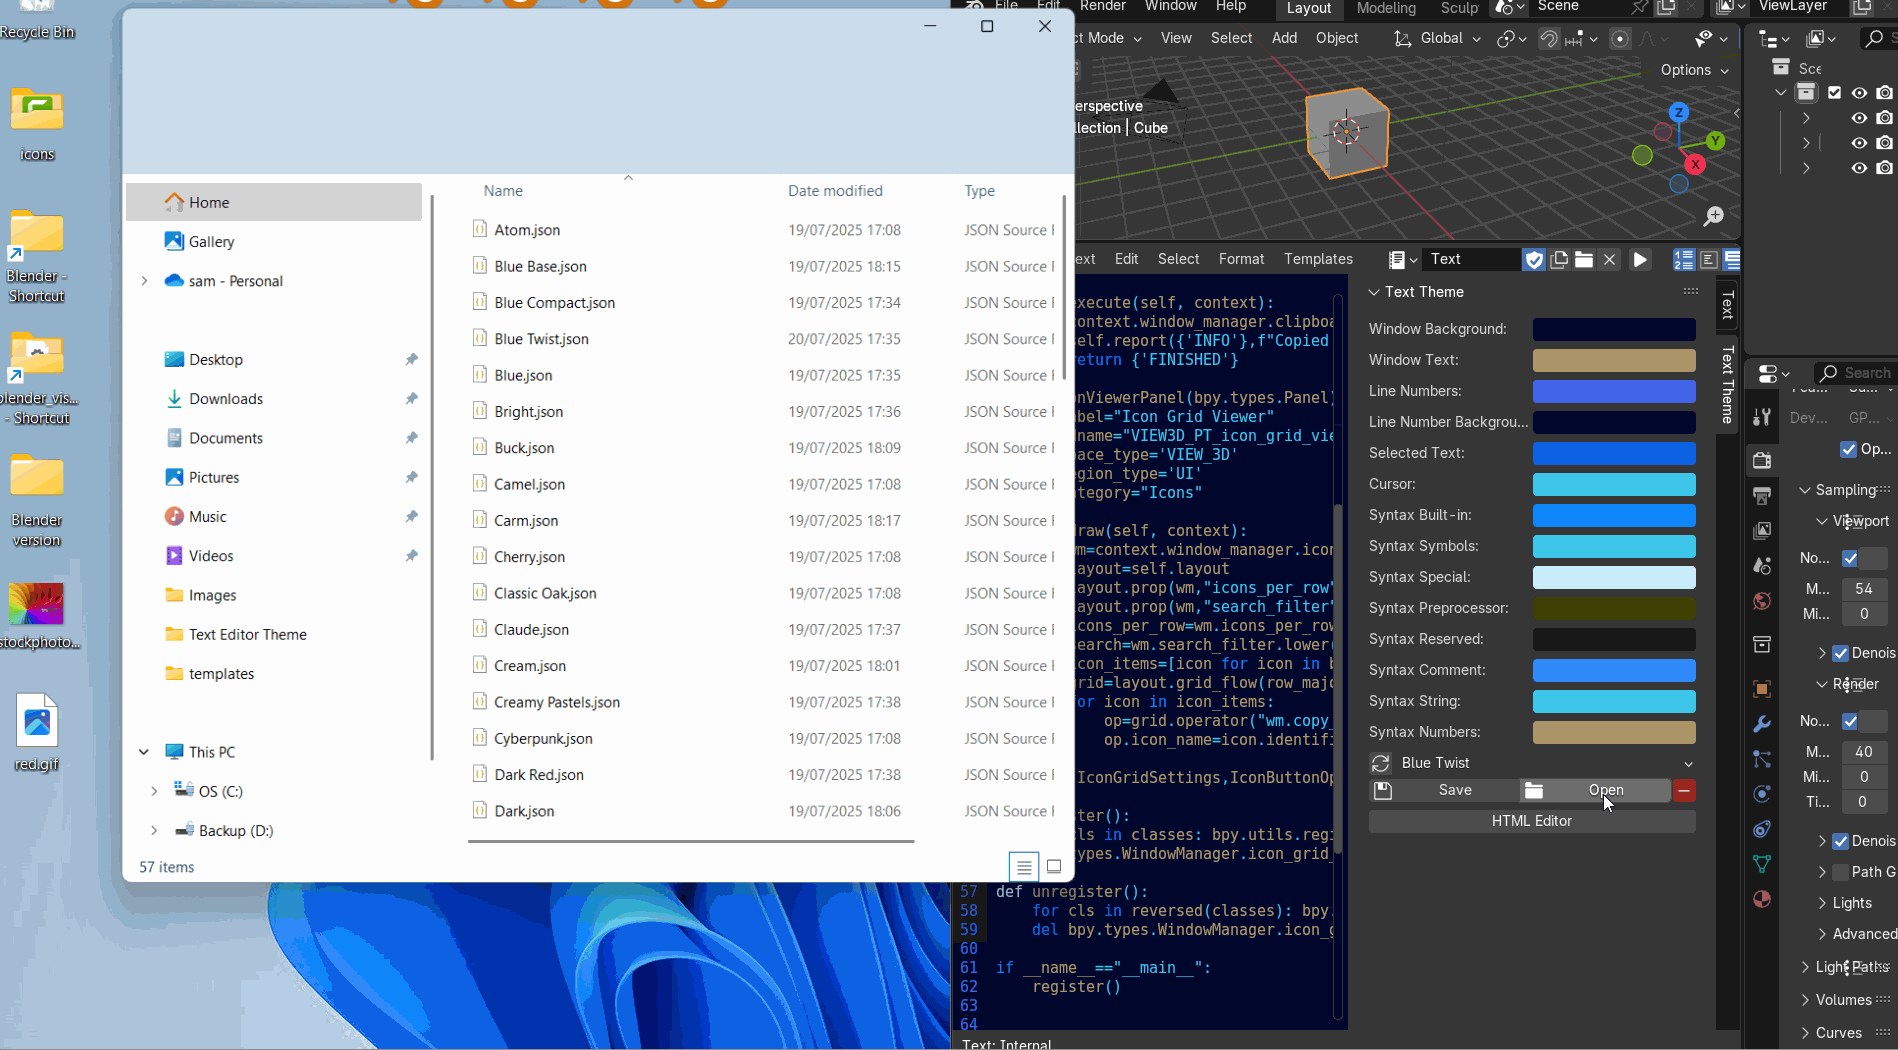Open the Format menu in text editor

pyautogui.click(x=1241, y=259)
